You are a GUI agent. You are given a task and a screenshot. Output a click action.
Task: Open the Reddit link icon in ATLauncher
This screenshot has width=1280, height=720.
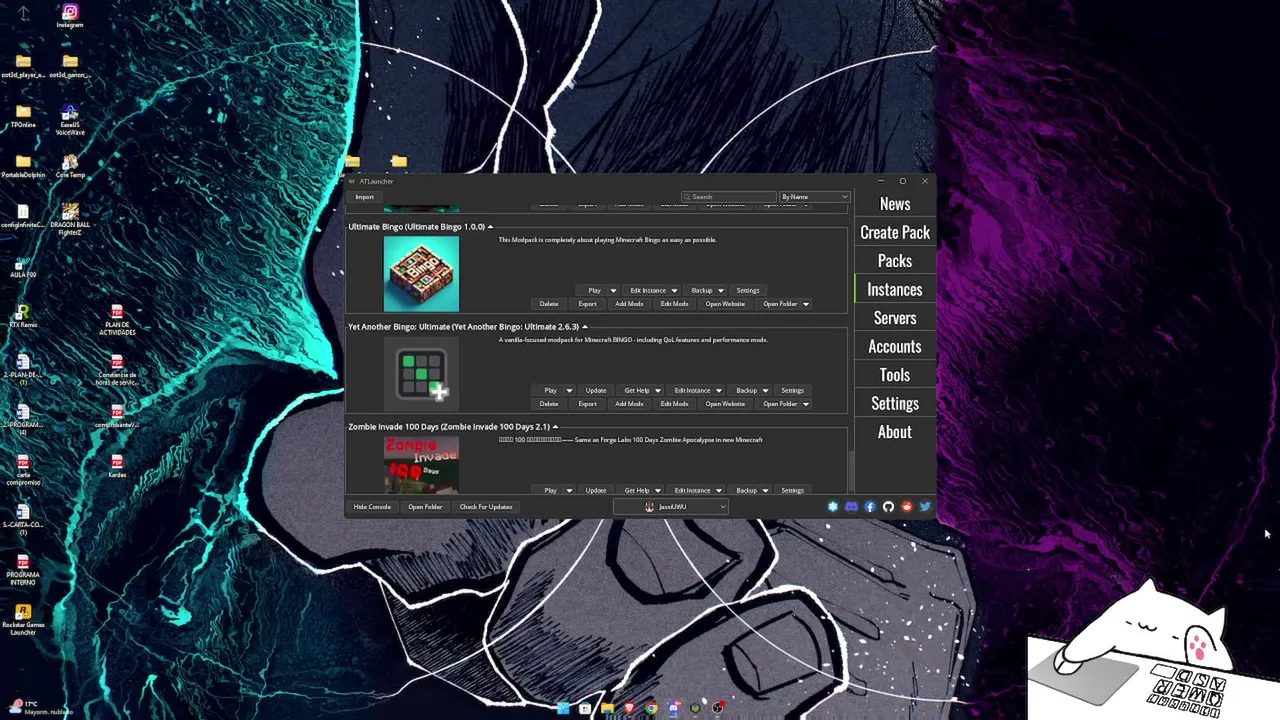tap(907, 507)
